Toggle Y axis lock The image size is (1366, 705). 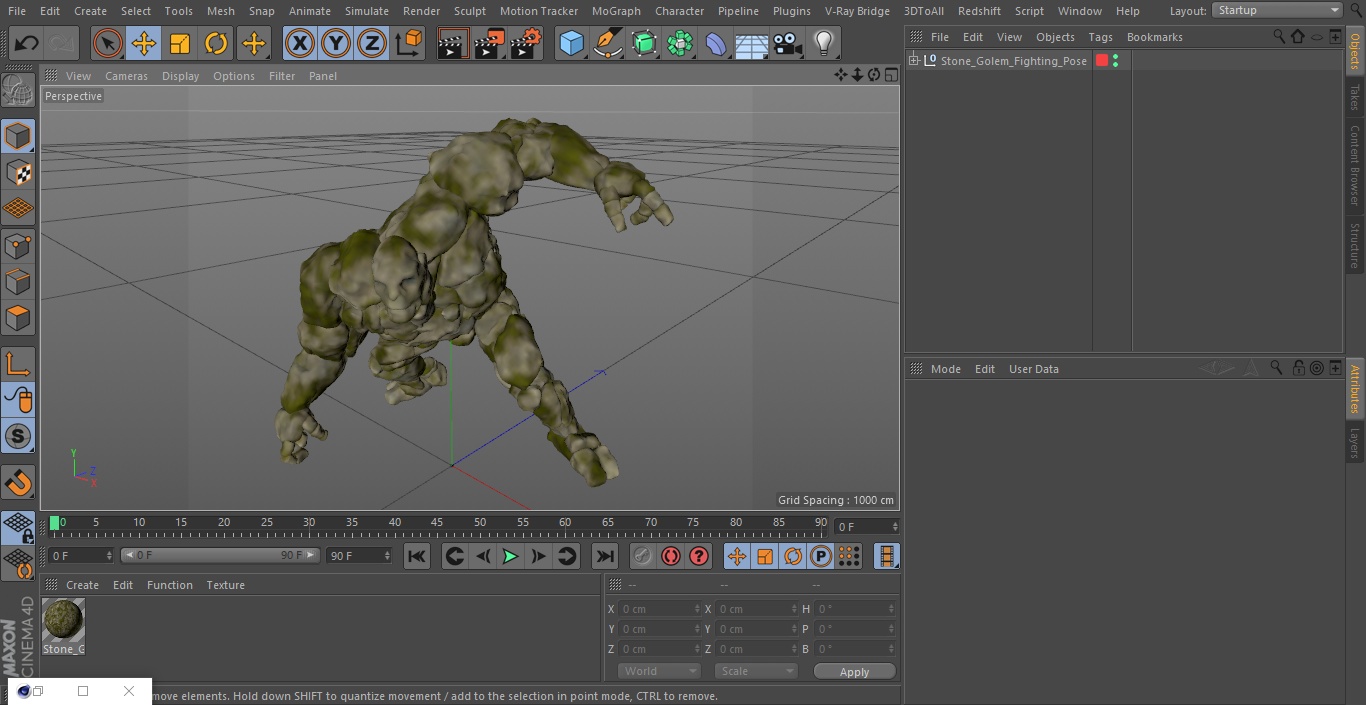[x=336, y=43]
